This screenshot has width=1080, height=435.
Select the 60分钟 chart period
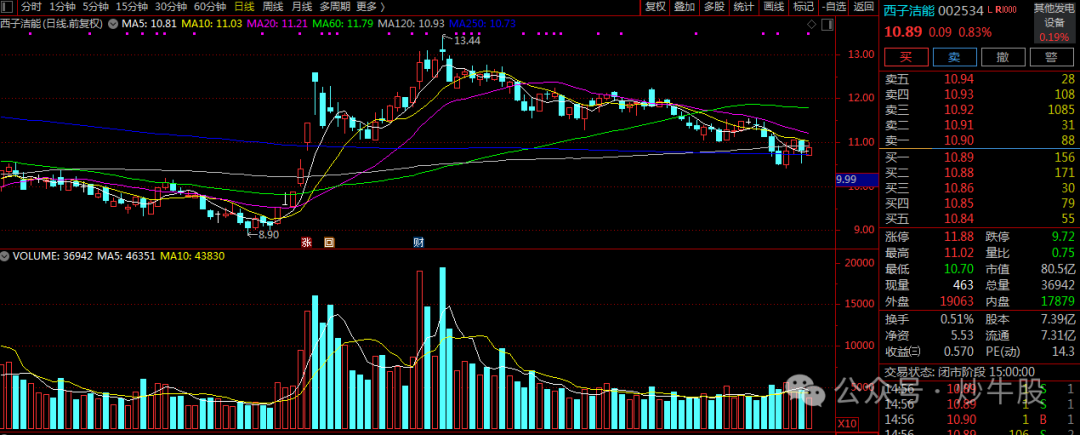210,7
